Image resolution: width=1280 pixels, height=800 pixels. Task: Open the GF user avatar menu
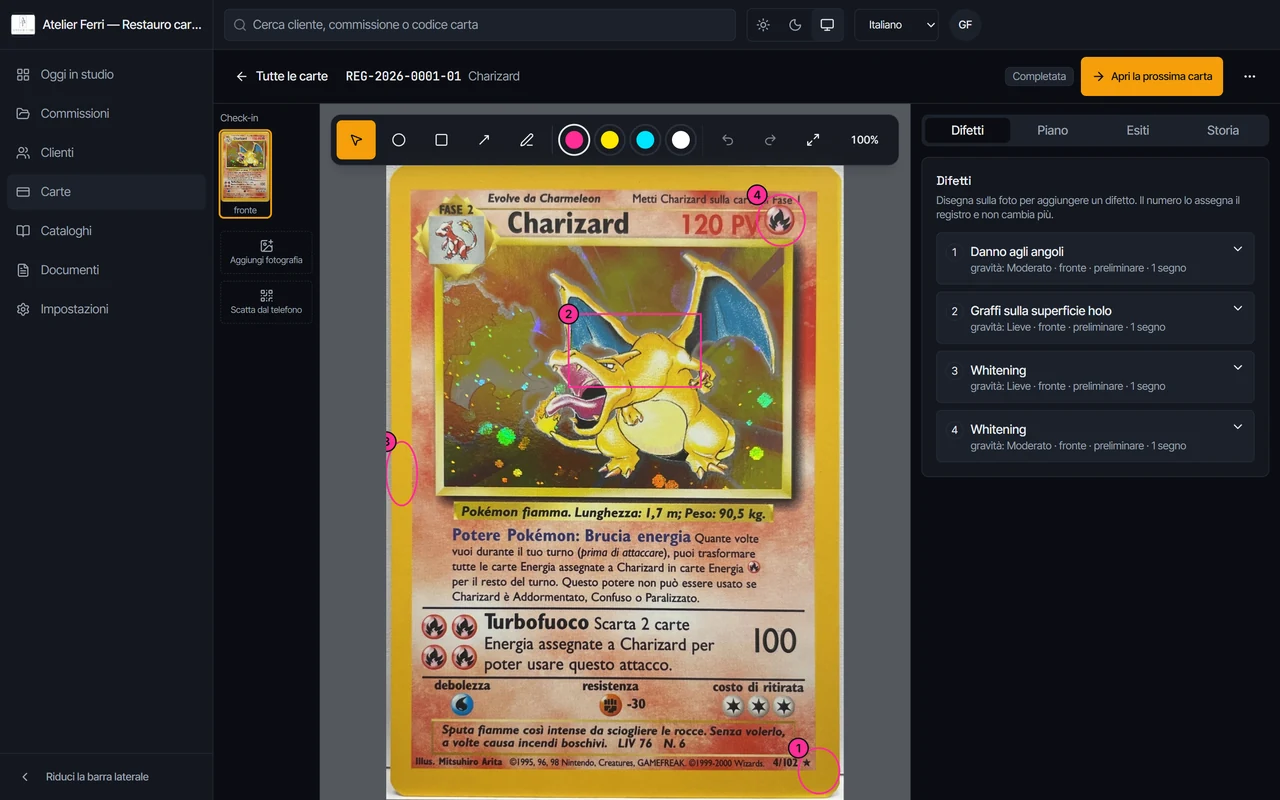pos(965,25)
